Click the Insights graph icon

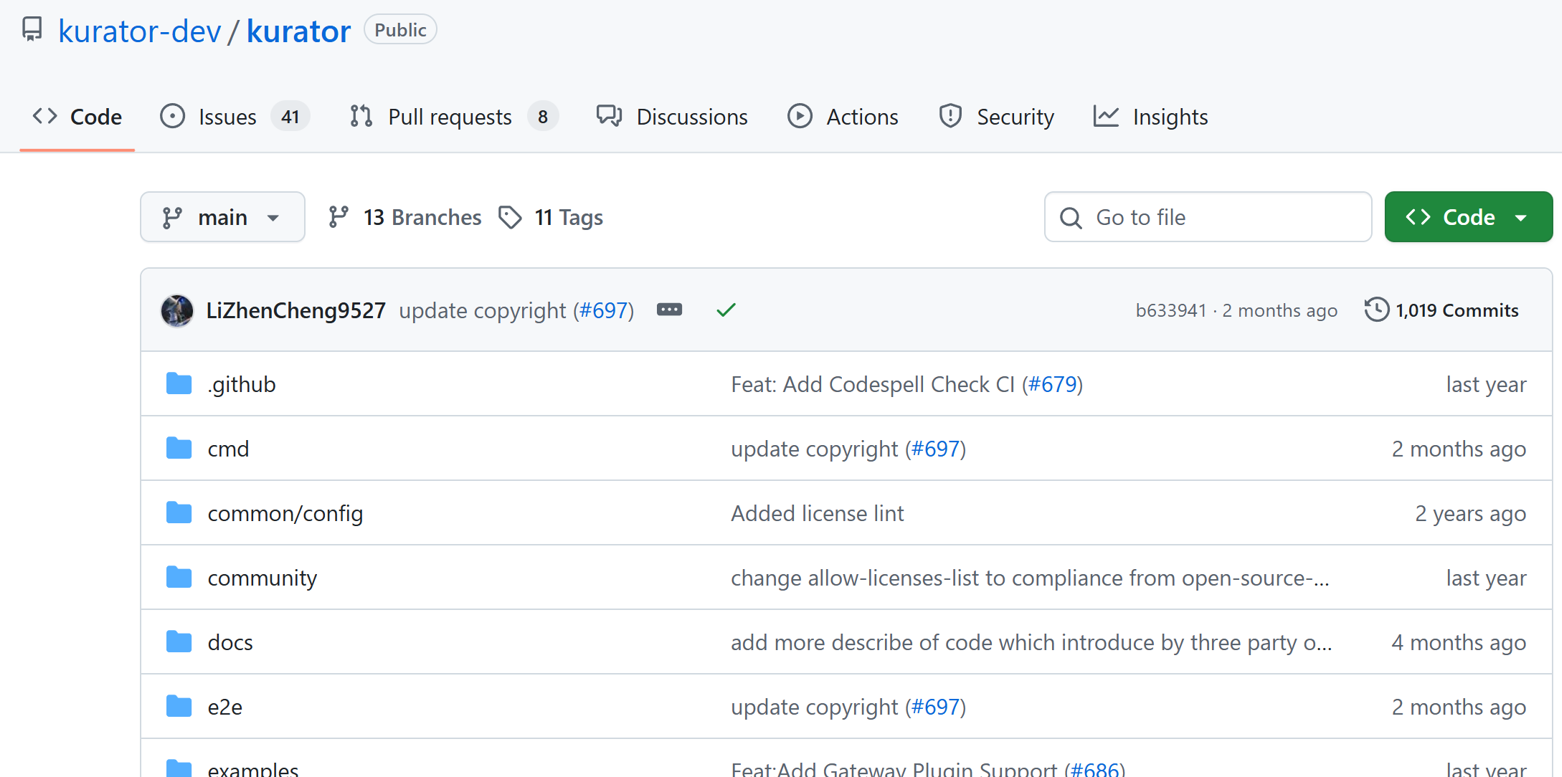pyautogui.click(x=1106, y=117)
